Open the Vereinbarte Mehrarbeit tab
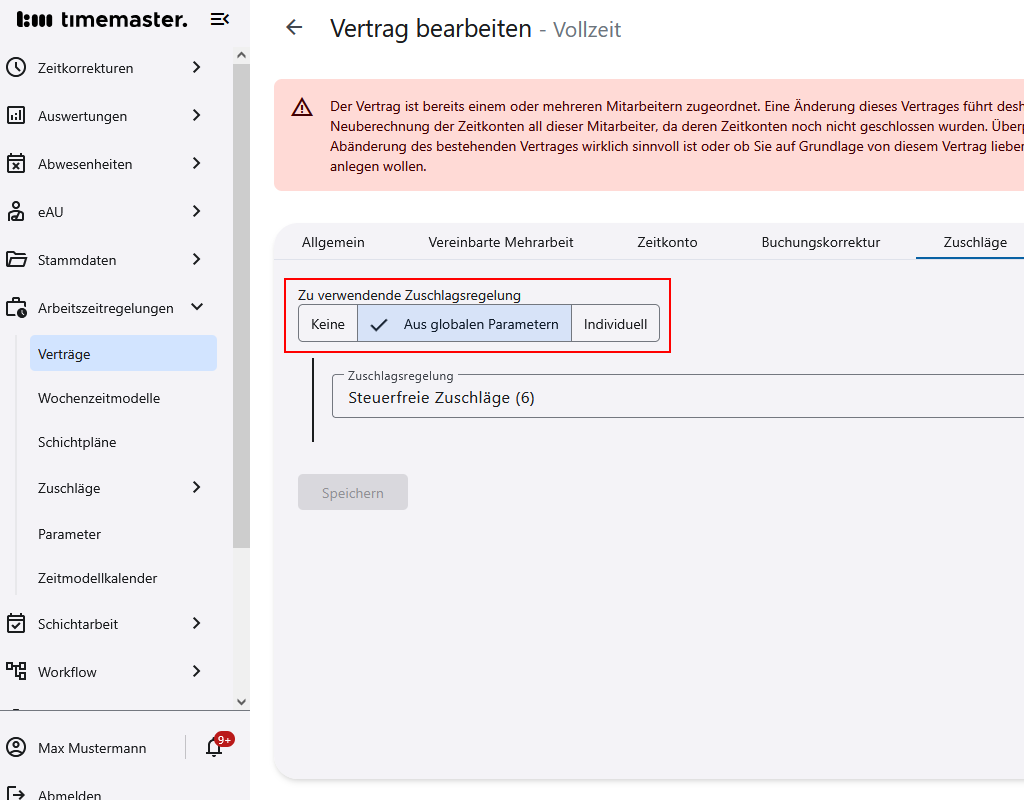 point(501,242)
